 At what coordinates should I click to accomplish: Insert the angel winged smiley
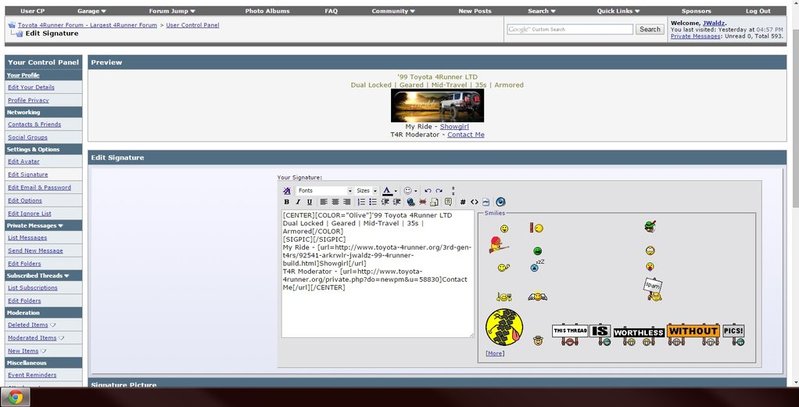[x=537, y=296]
